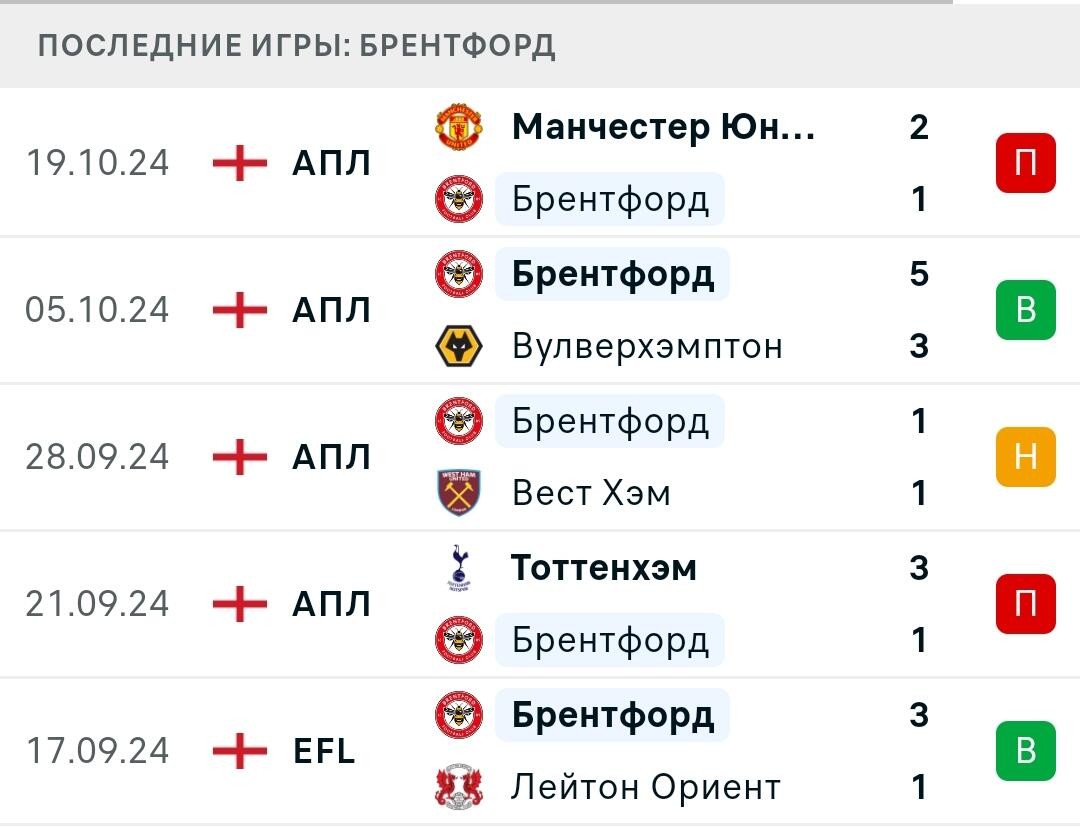
Task: Click the Wolverhampton wolf logo
Action: pos(459,346)
